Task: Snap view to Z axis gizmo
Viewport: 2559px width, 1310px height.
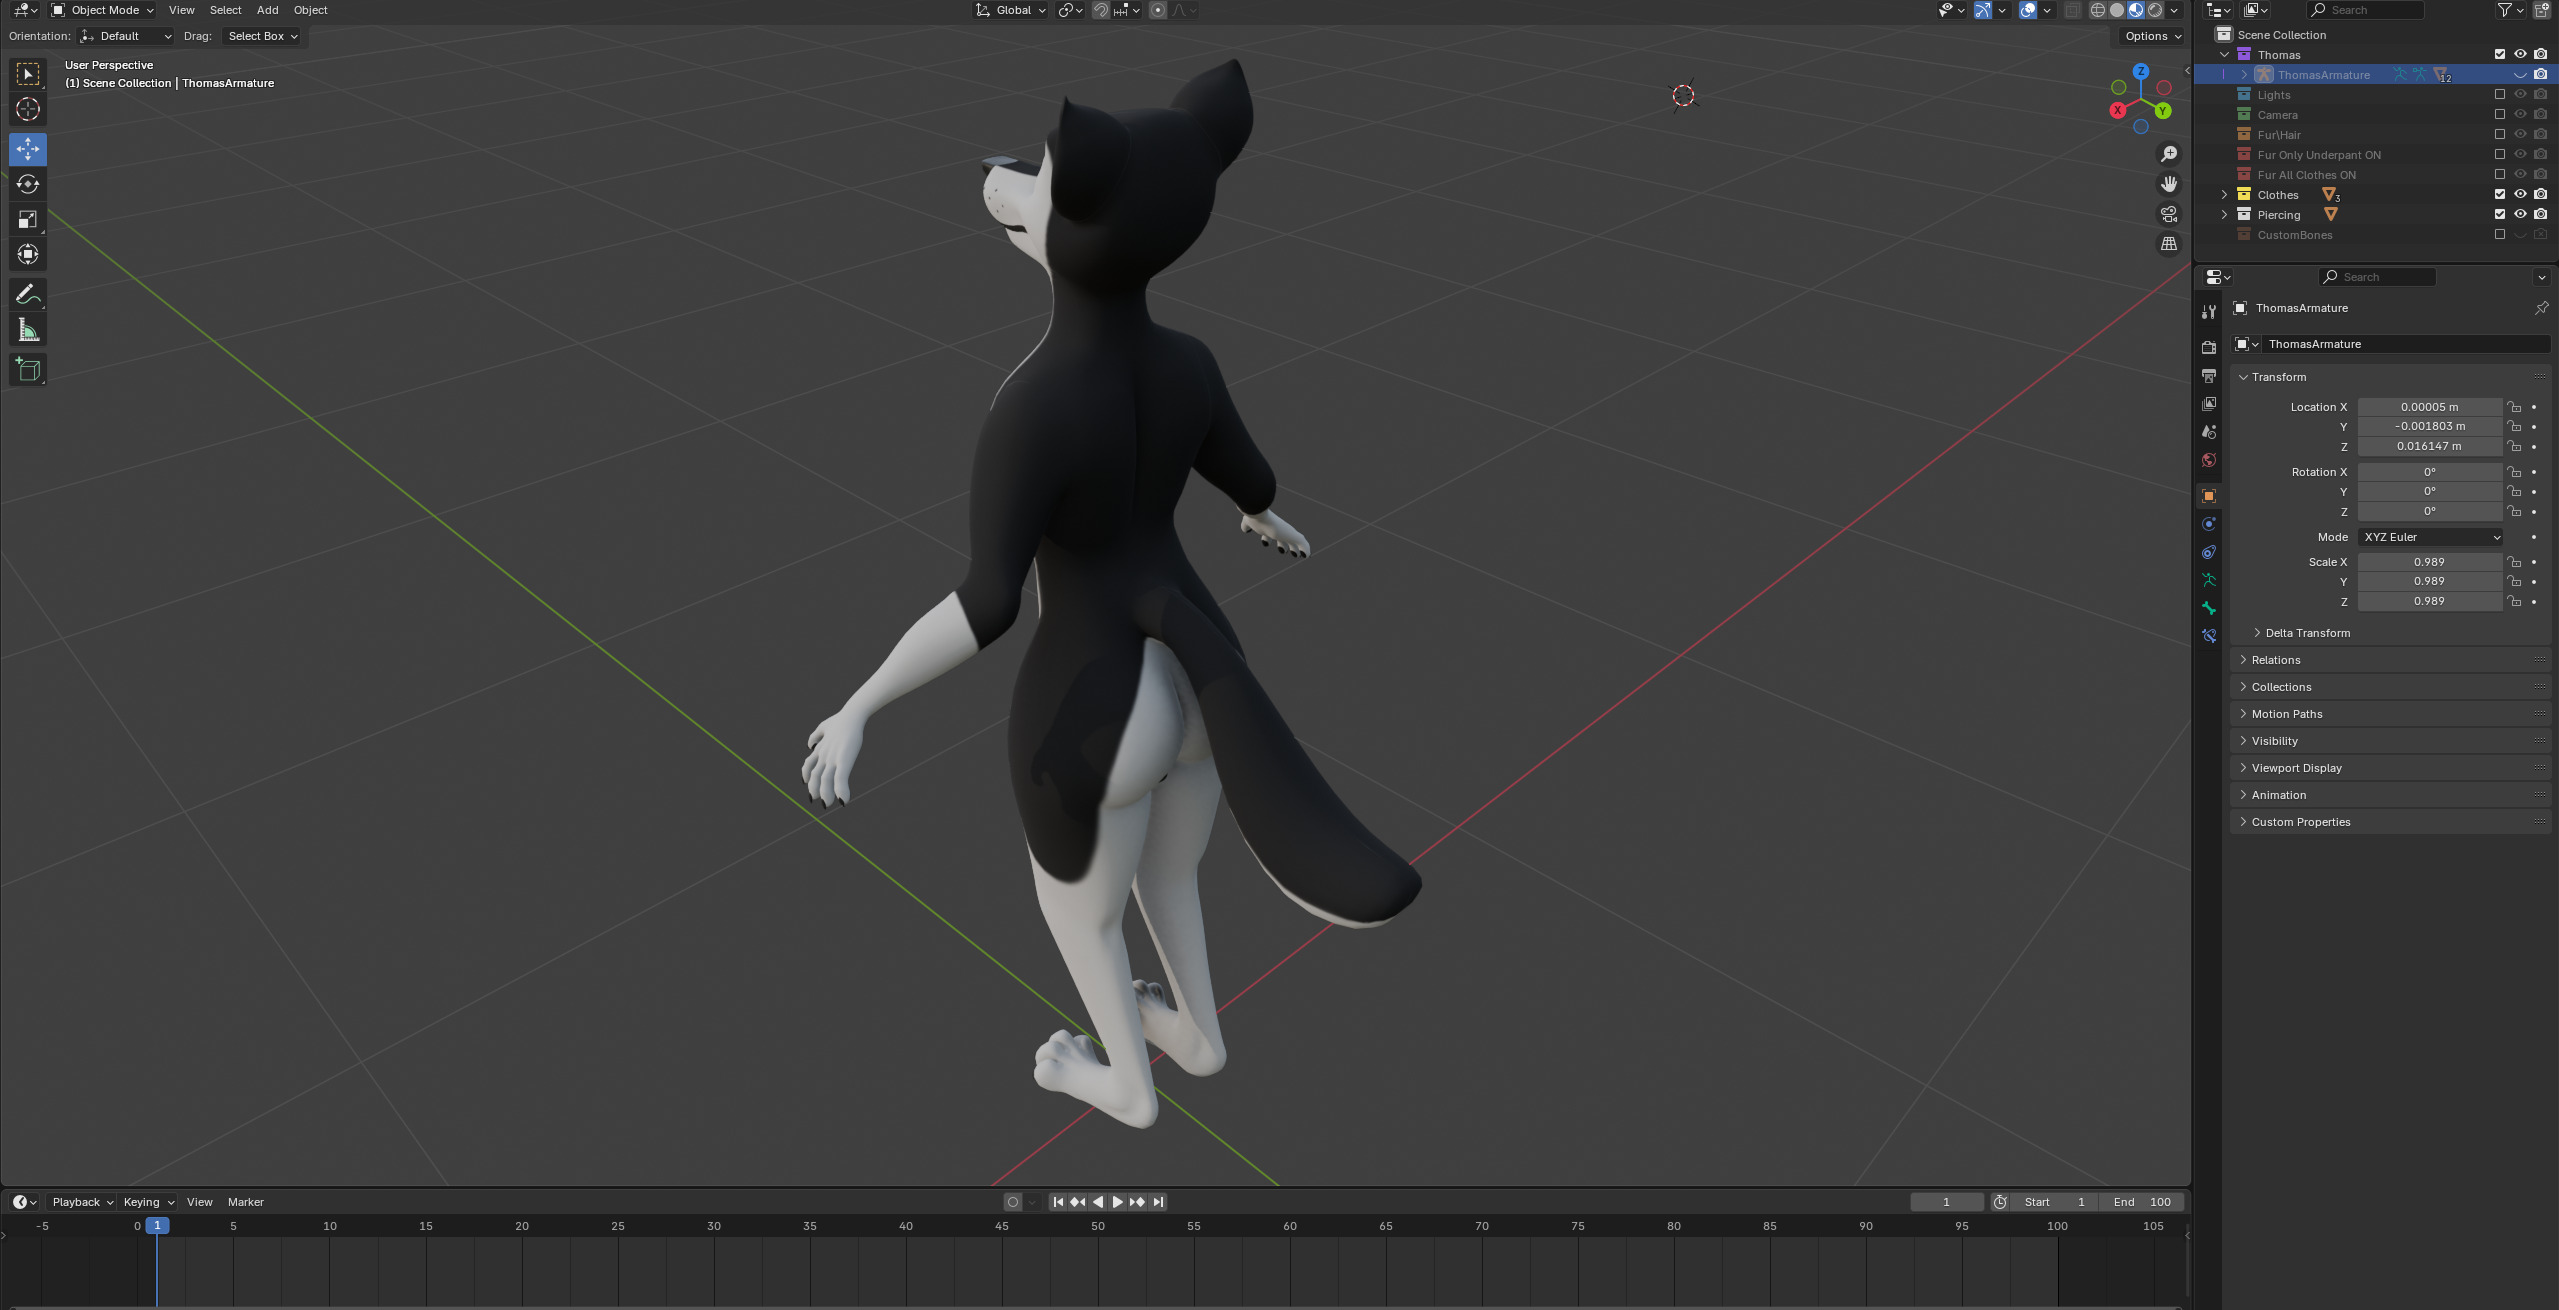Action: pos(2140,71)
